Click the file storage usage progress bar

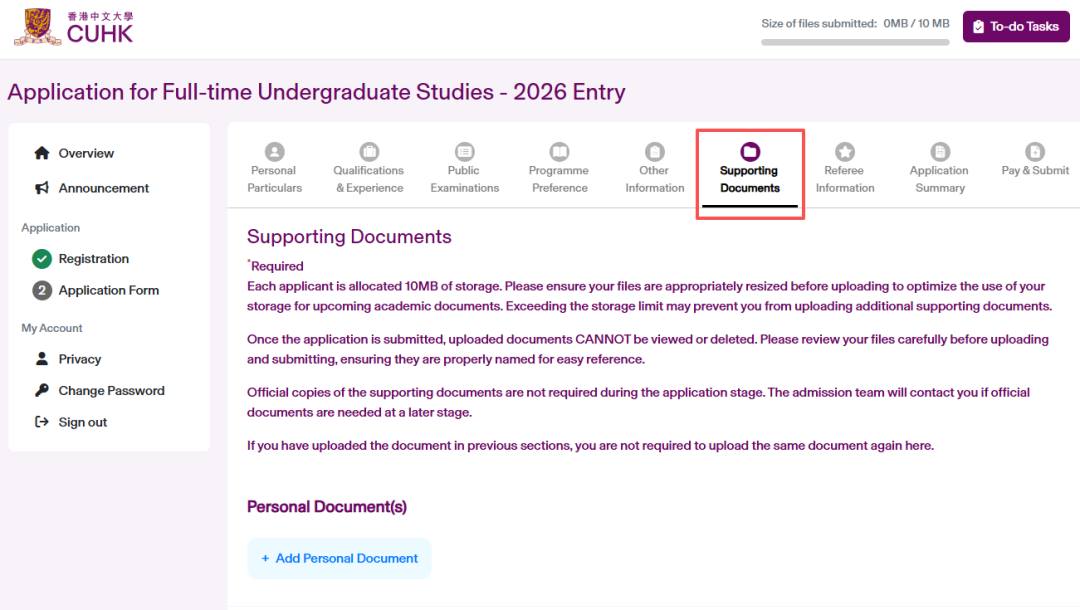[855, 42]
